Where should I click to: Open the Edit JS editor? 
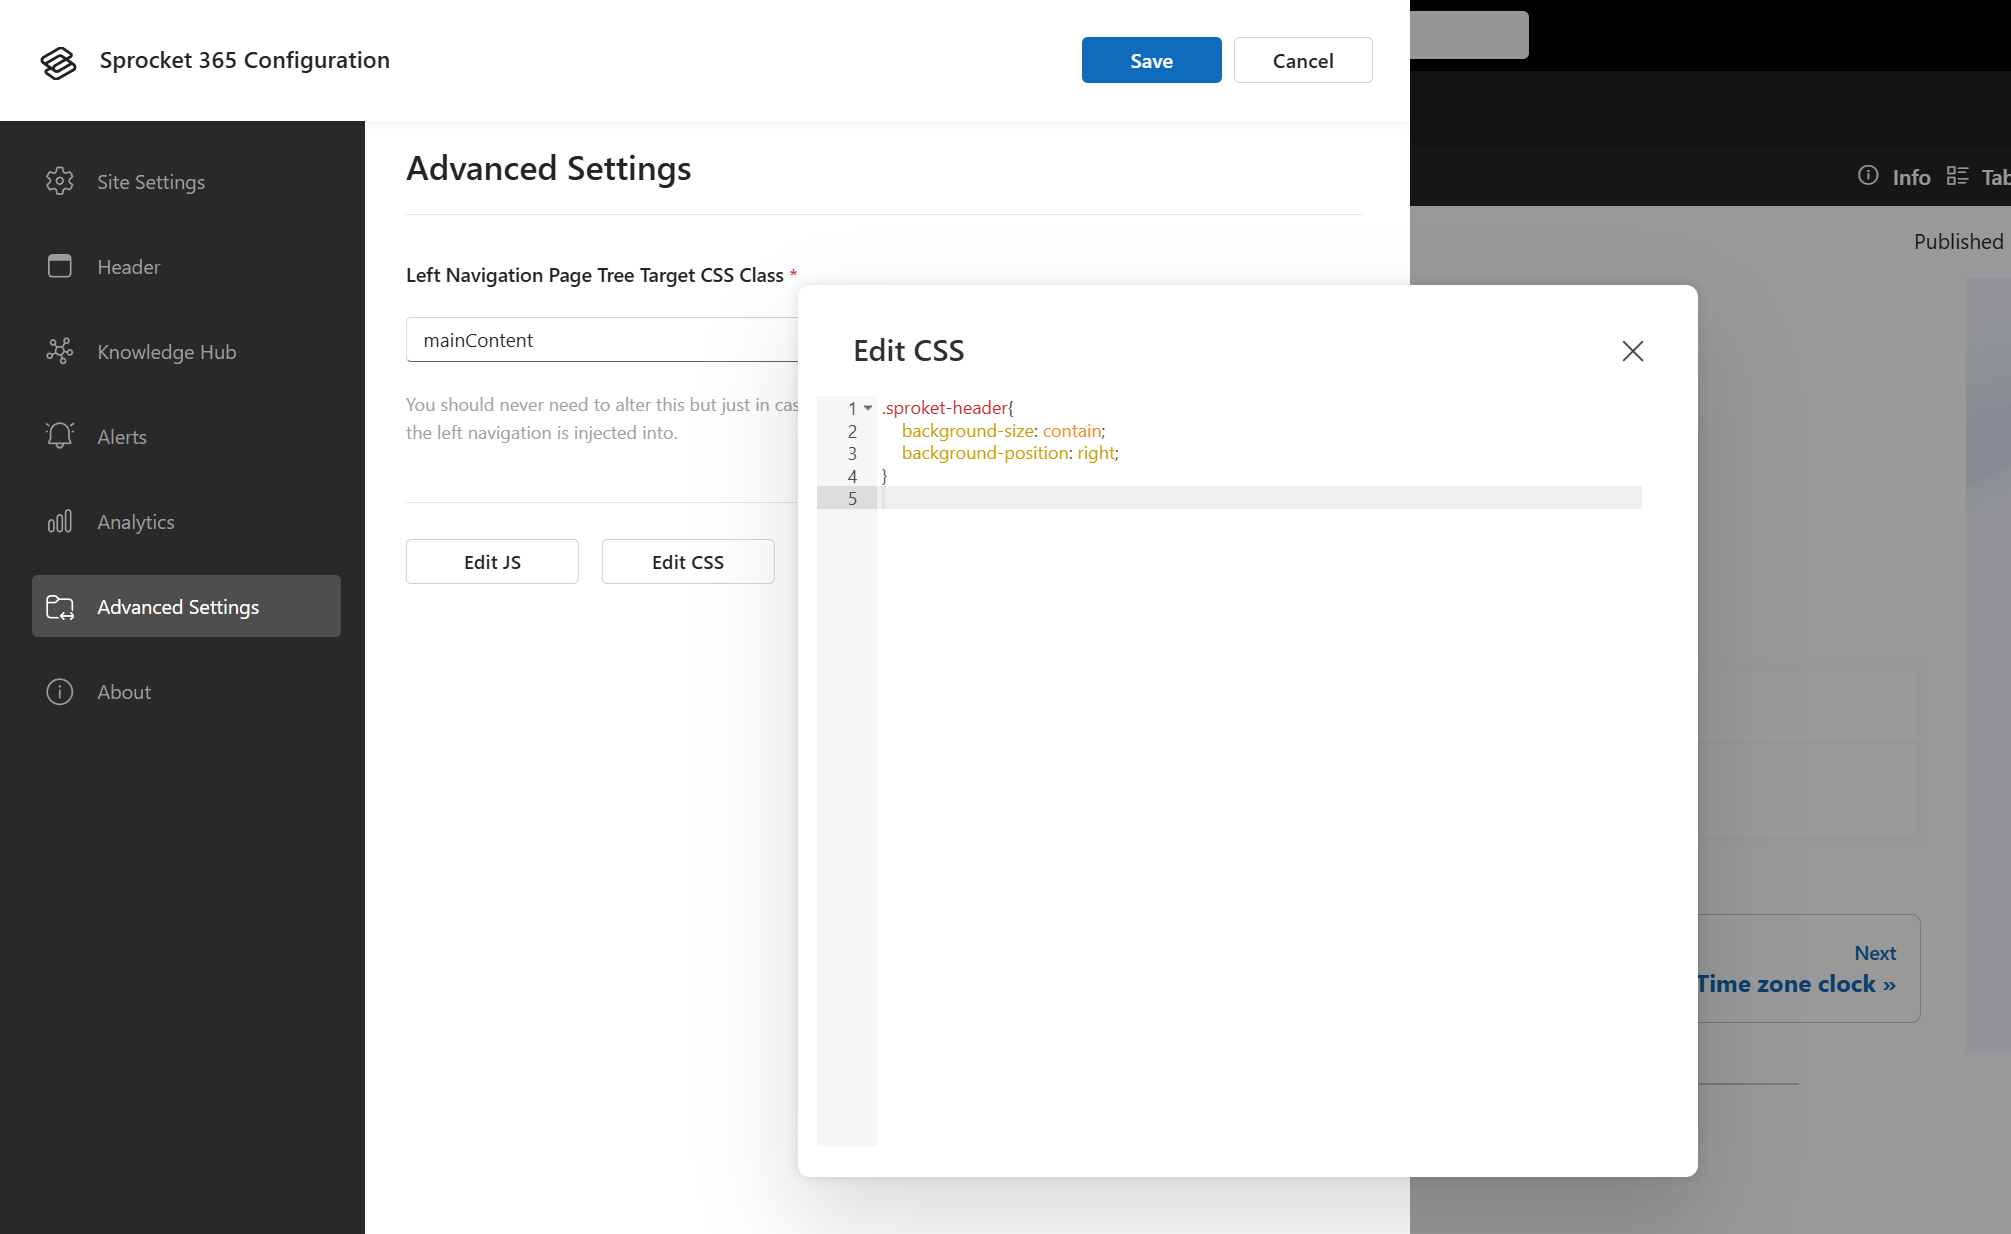click(x=492, y=562)
